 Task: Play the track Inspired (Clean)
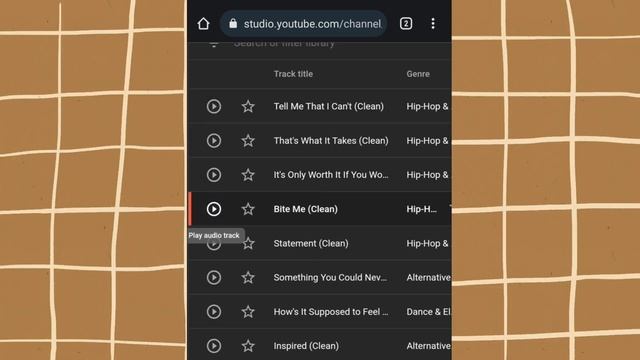tap(214, 346)
